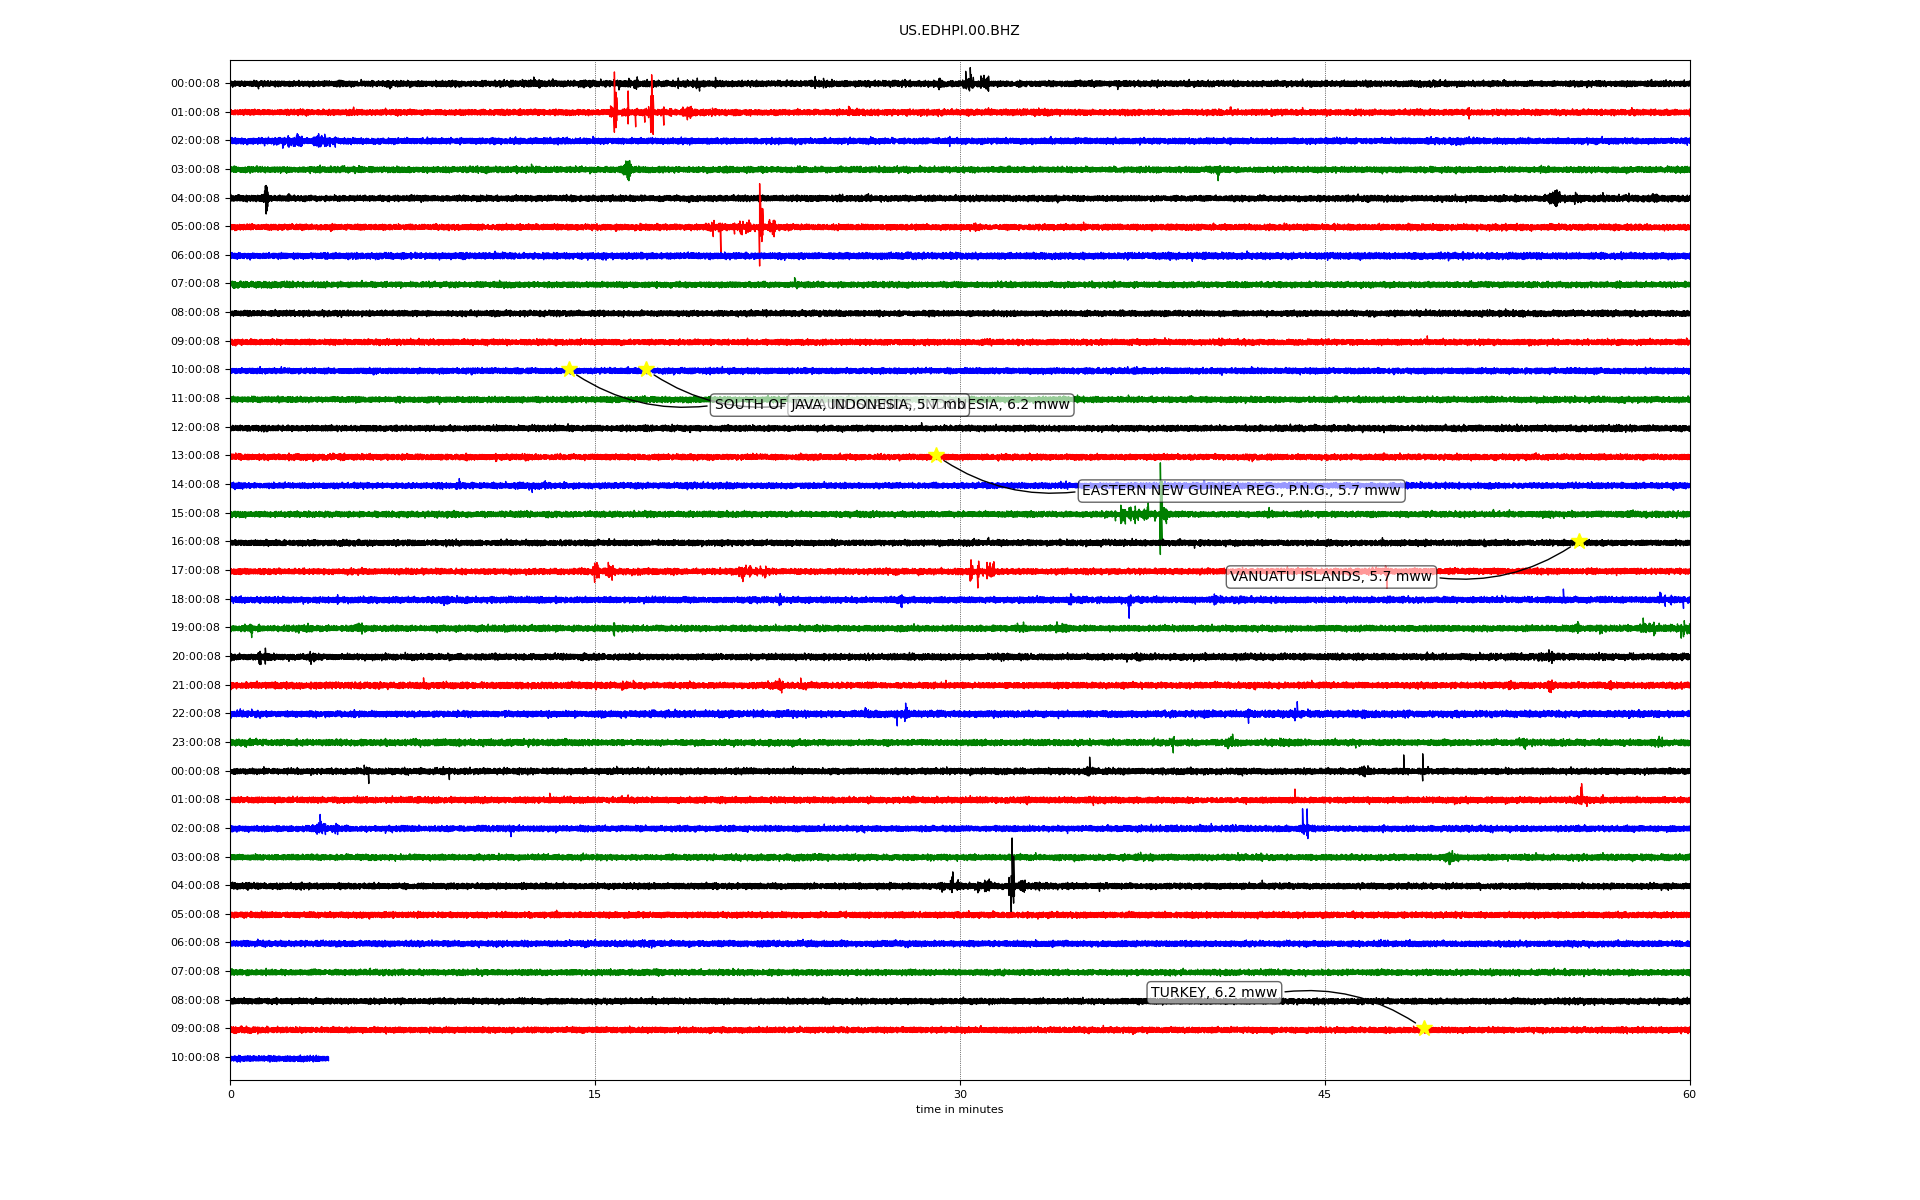
Task: Click the VANUATU ISLANDS, 5.7 mww label
Action: 1331,577
